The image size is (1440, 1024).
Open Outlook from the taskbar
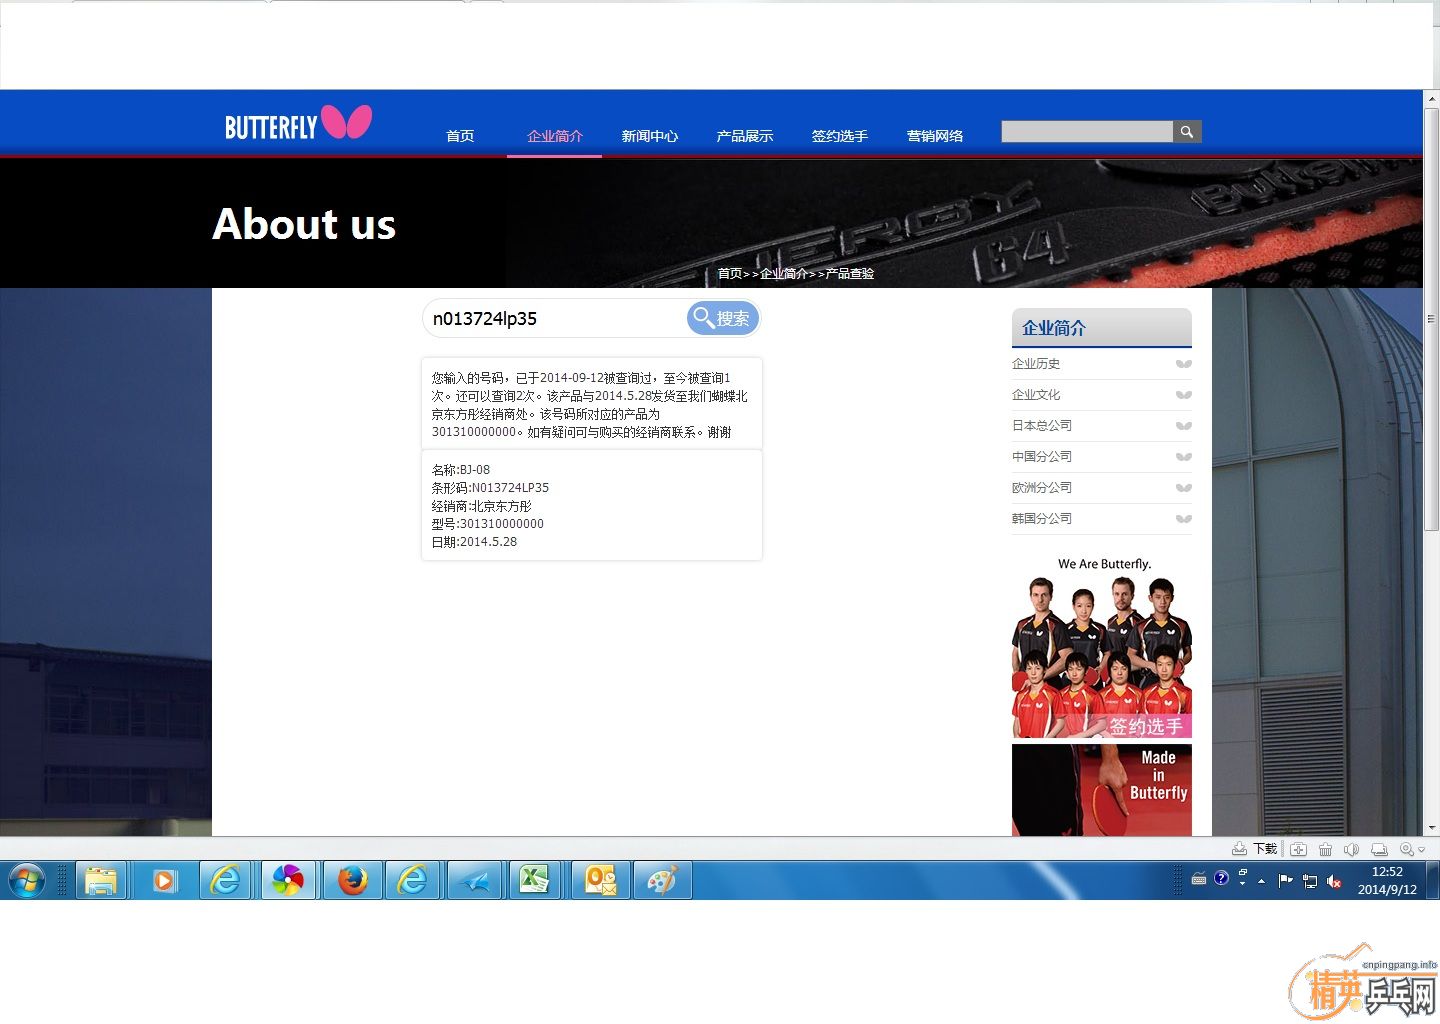[x=600, y=881]
